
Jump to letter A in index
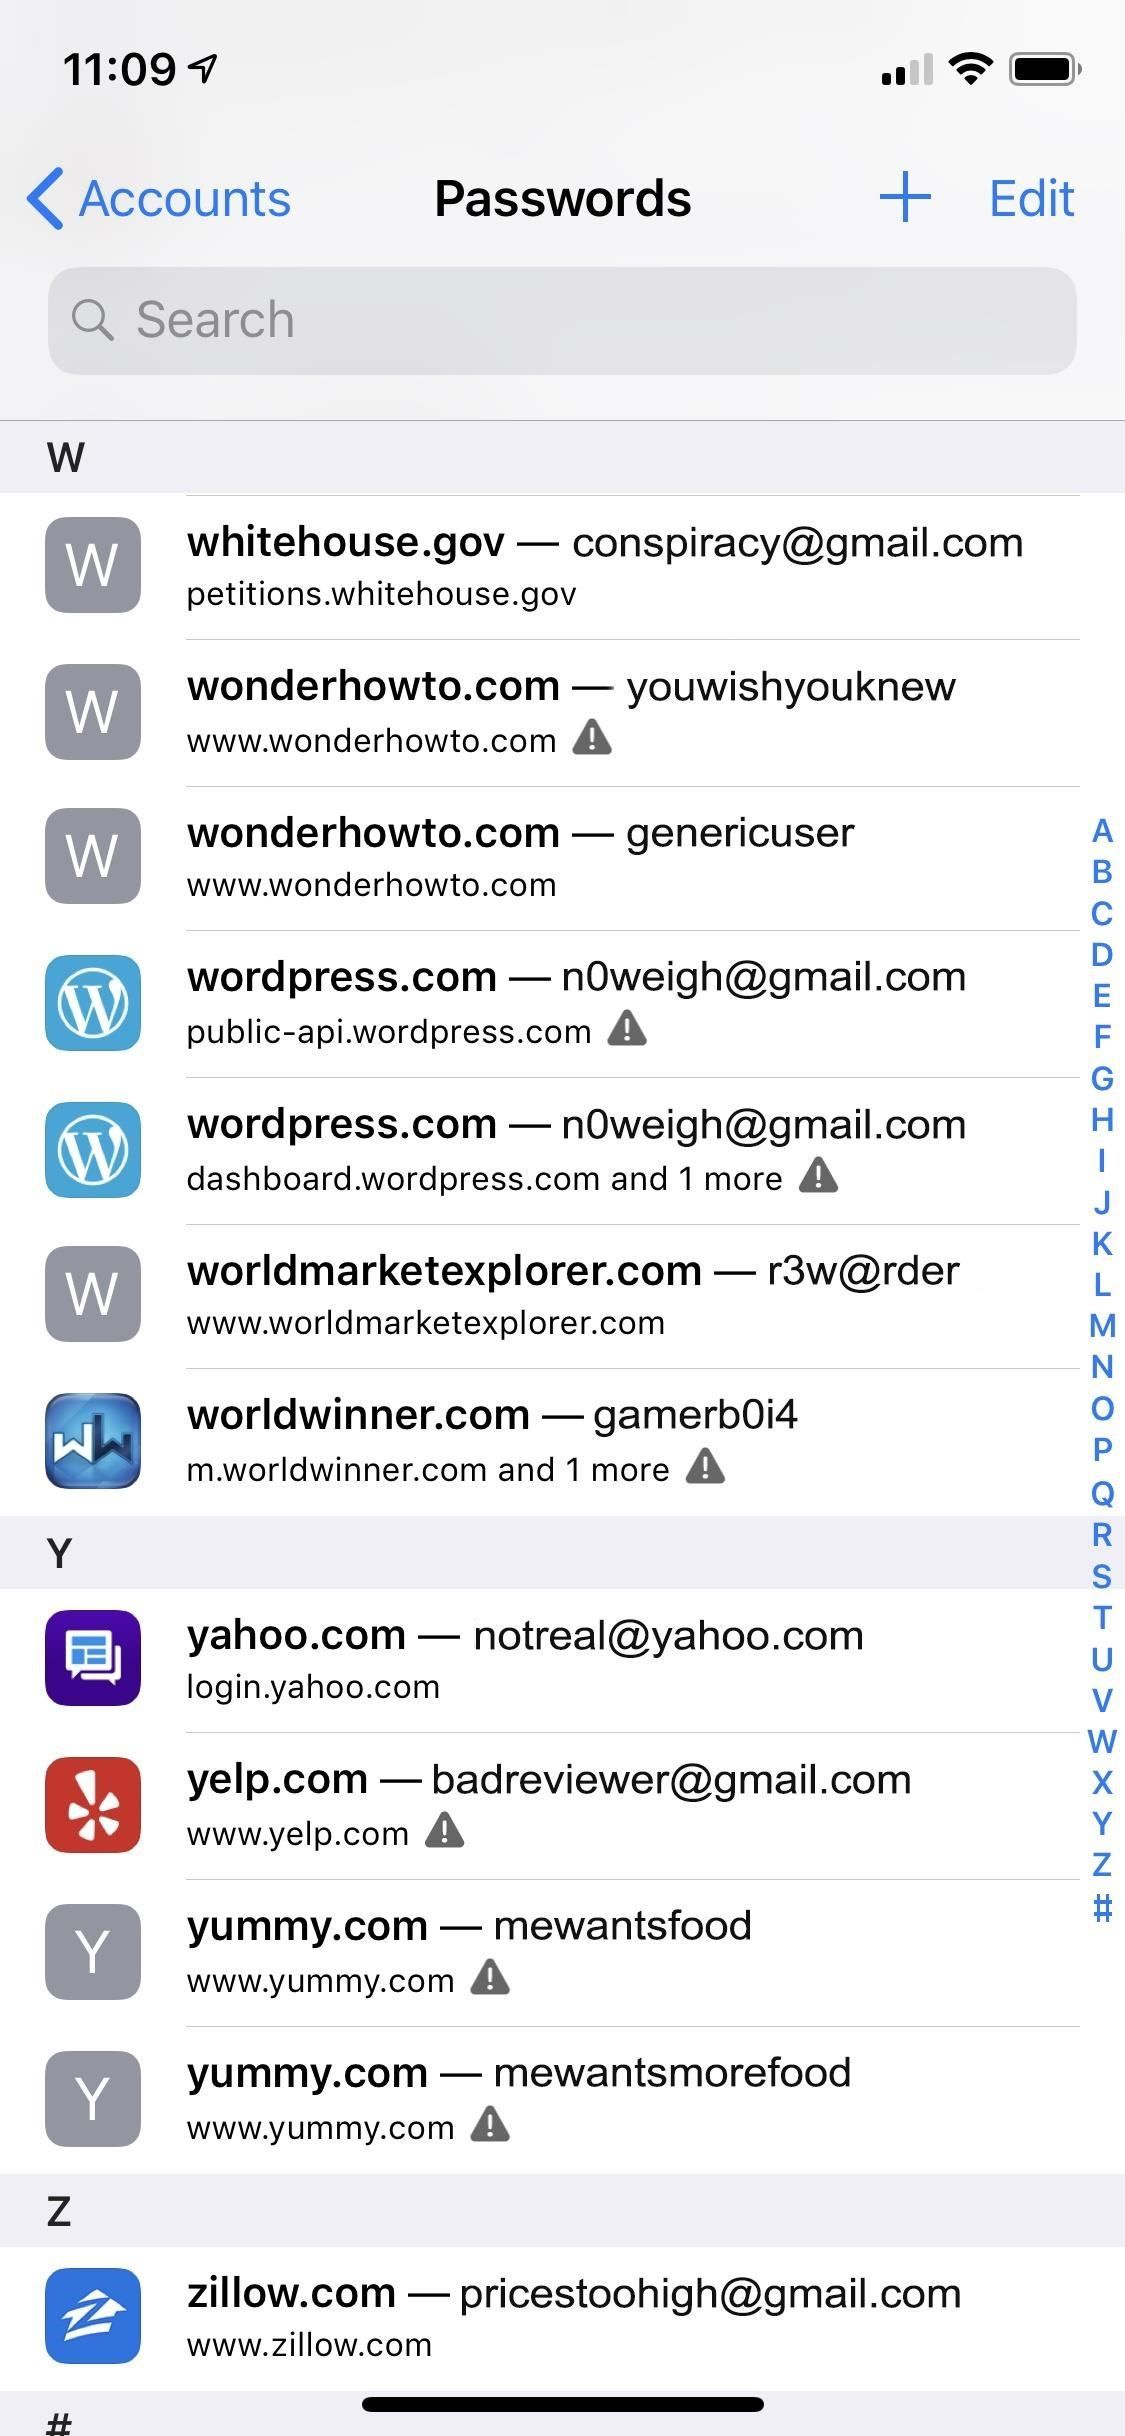(1102, 831)
